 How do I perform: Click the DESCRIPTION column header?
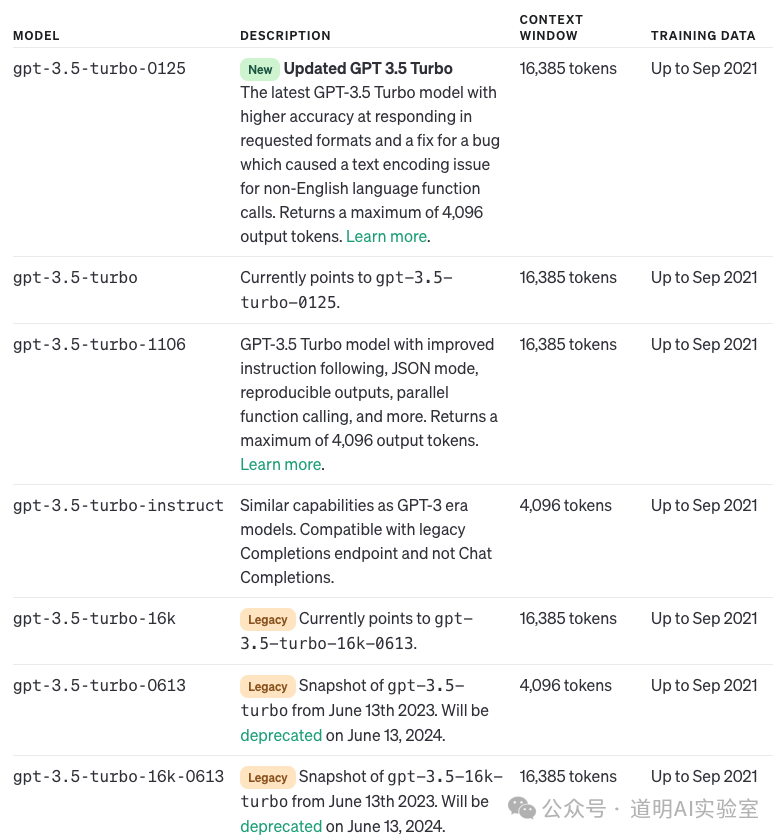pyautogui.click(x=285, y=36)
